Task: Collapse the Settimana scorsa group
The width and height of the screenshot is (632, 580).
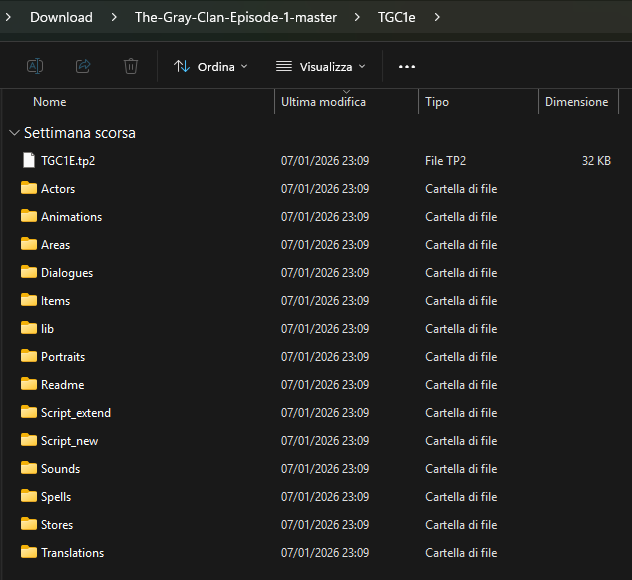Action: (13, 133)
